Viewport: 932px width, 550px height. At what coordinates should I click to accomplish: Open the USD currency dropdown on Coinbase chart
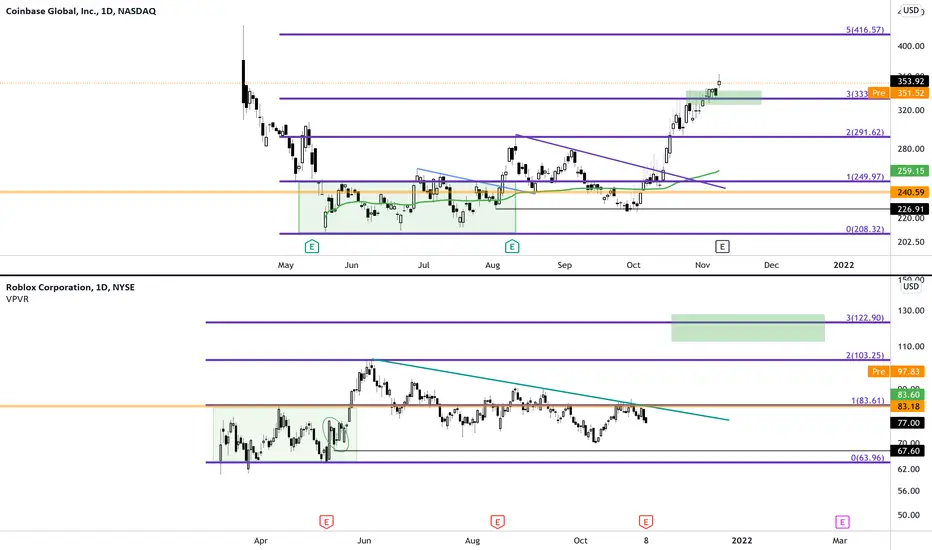[911, 10]
